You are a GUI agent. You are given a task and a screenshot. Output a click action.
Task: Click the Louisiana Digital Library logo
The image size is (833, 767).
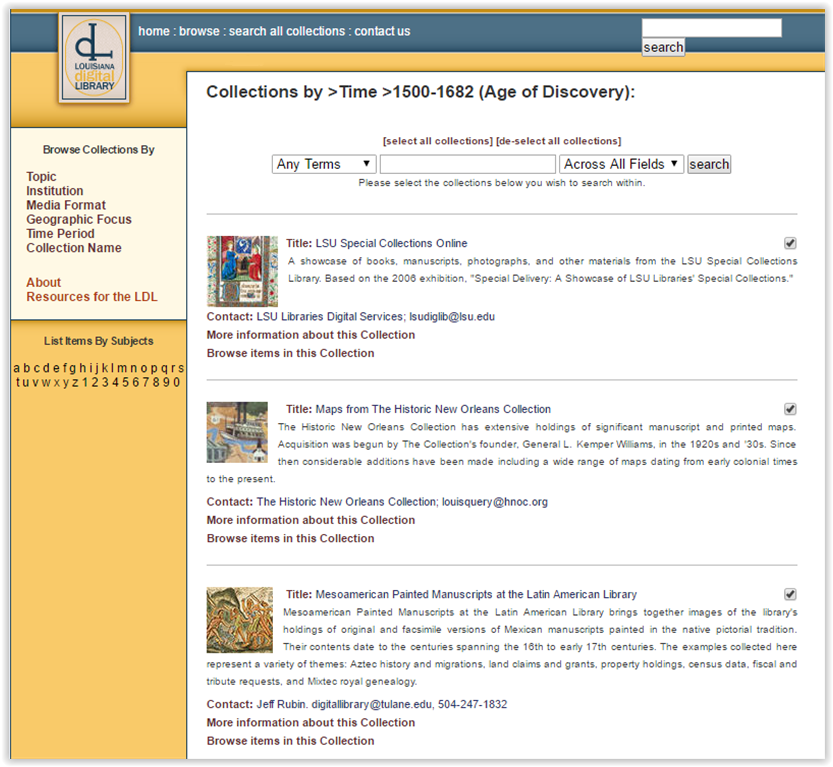[x=94, y=58]
